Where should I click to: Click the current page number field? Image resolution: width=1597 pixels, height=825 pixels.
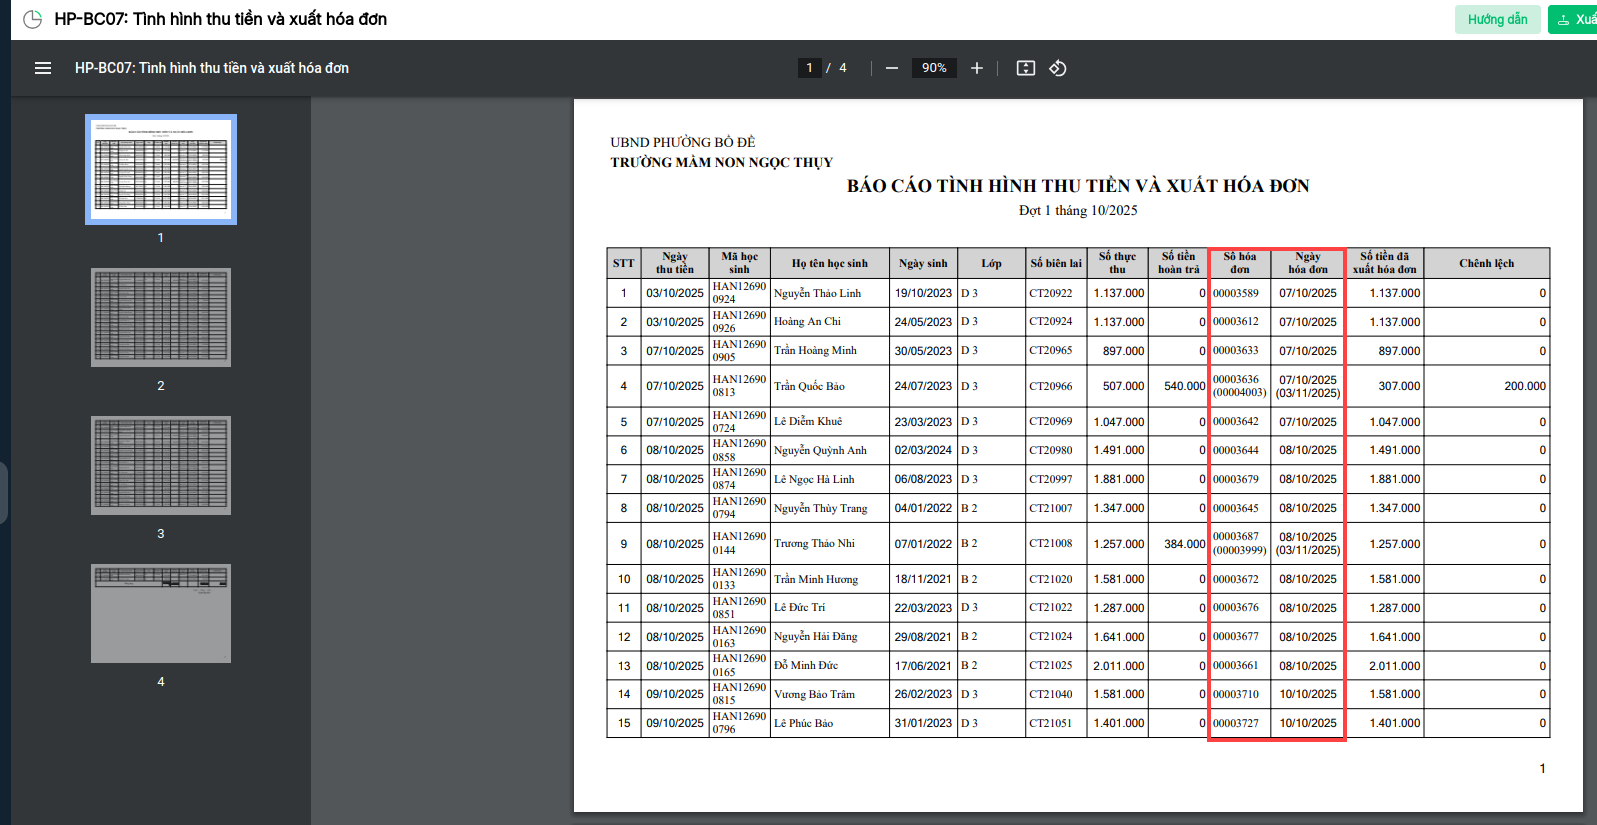(809, 68)
